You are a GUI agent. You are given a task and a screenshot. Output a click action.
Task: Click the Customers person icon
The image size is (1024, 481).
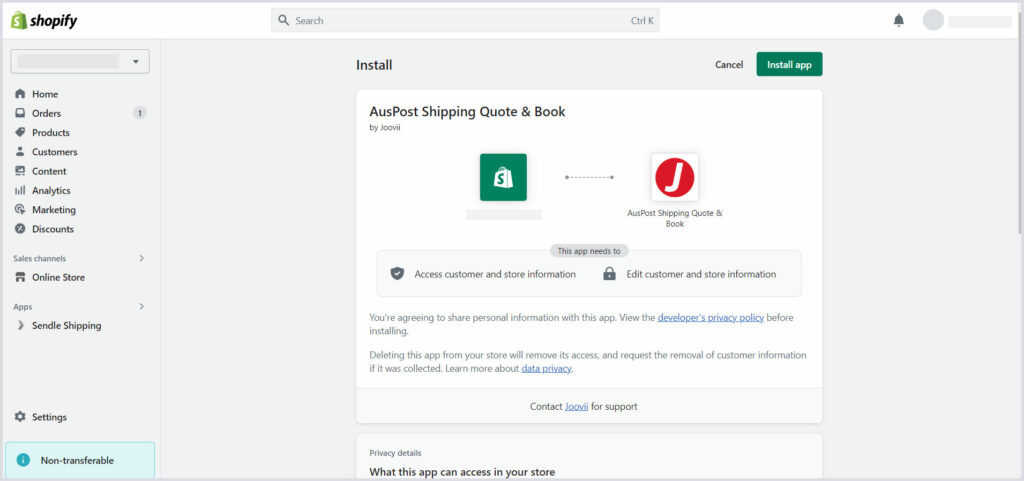(20, 151)
